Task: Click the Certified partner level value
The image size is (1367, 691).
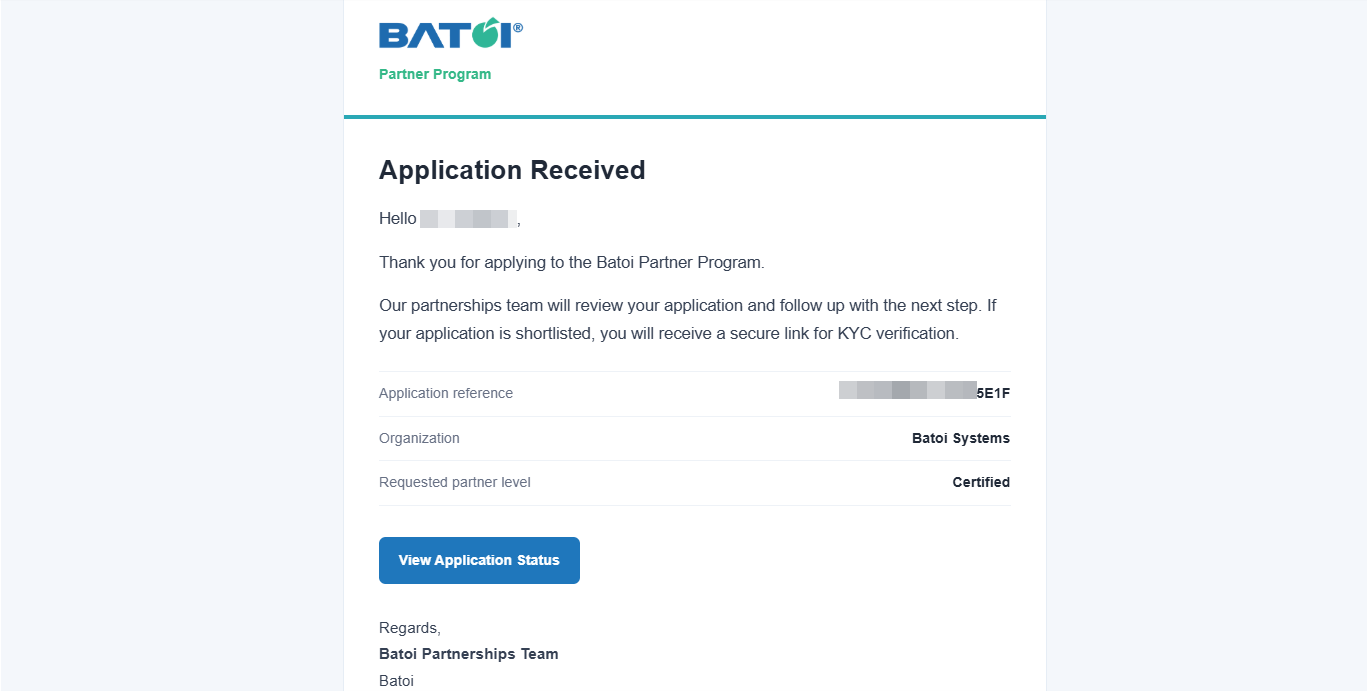Action: [x=981, y=482]
